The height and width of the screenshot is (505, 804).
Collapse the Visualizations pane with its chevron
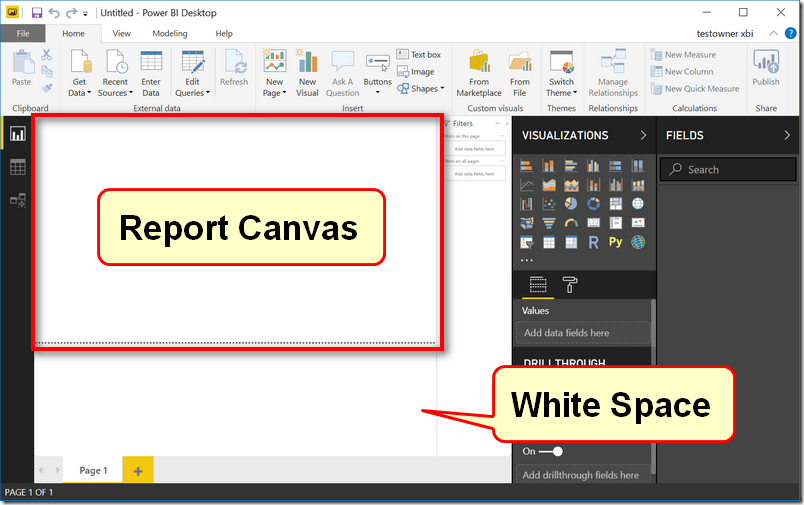[x=643, y=135]
